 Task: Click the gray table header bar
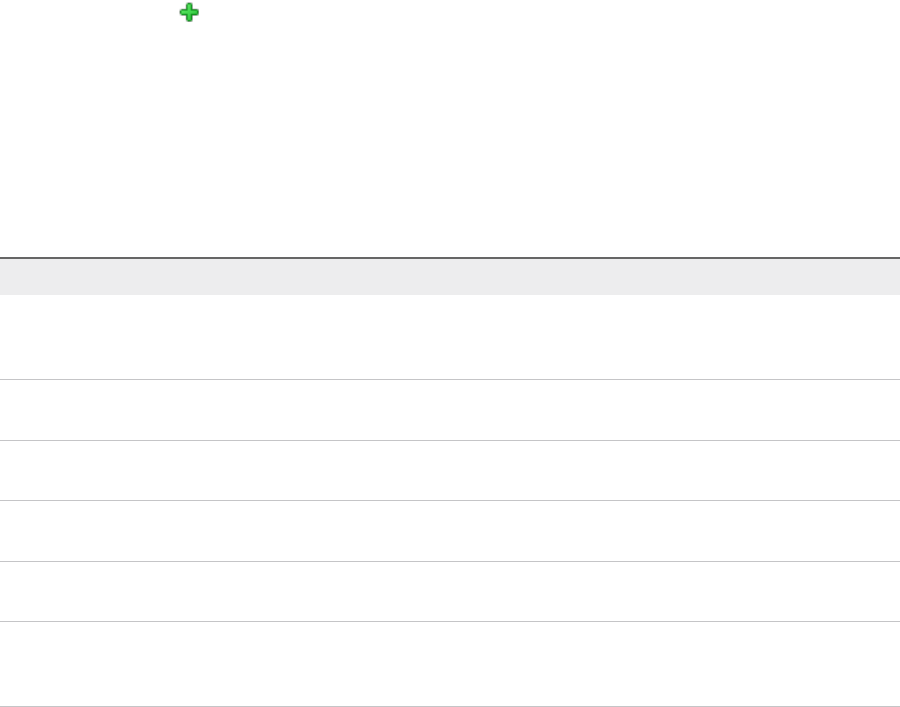450,277
